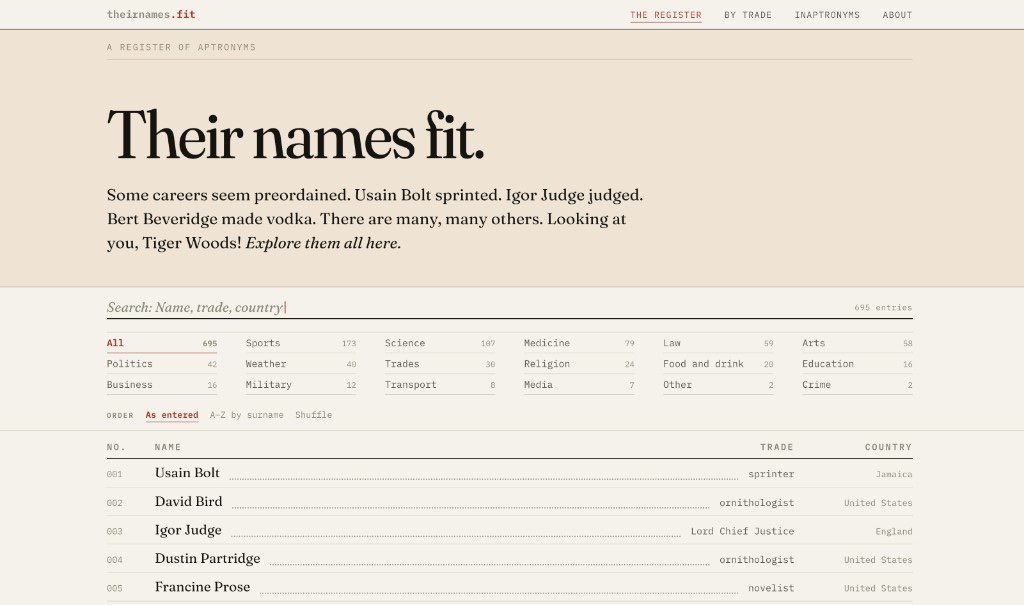Choose the Transport category
Screen dimensions: 1024x605
(x=440, y=385)
